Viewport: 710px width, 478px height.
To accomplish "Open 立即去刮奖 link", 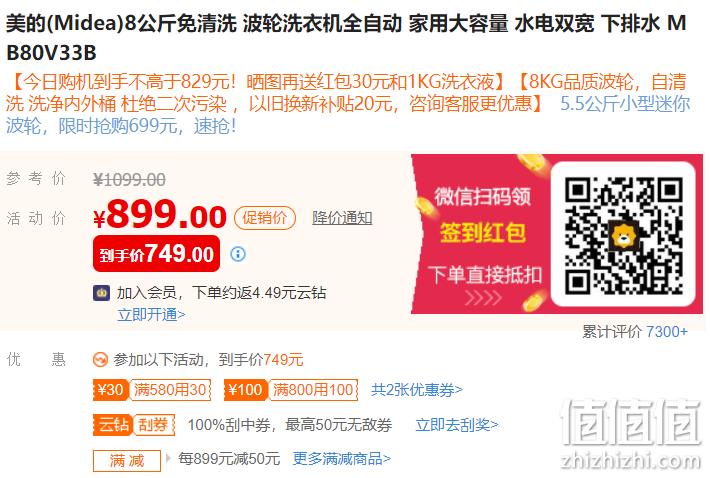I will tap(456, 425).
